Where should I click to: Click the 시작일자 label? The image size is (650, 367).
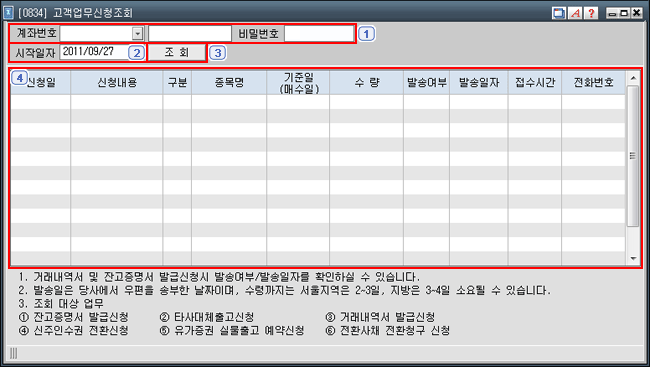click(x=35, y=53)
